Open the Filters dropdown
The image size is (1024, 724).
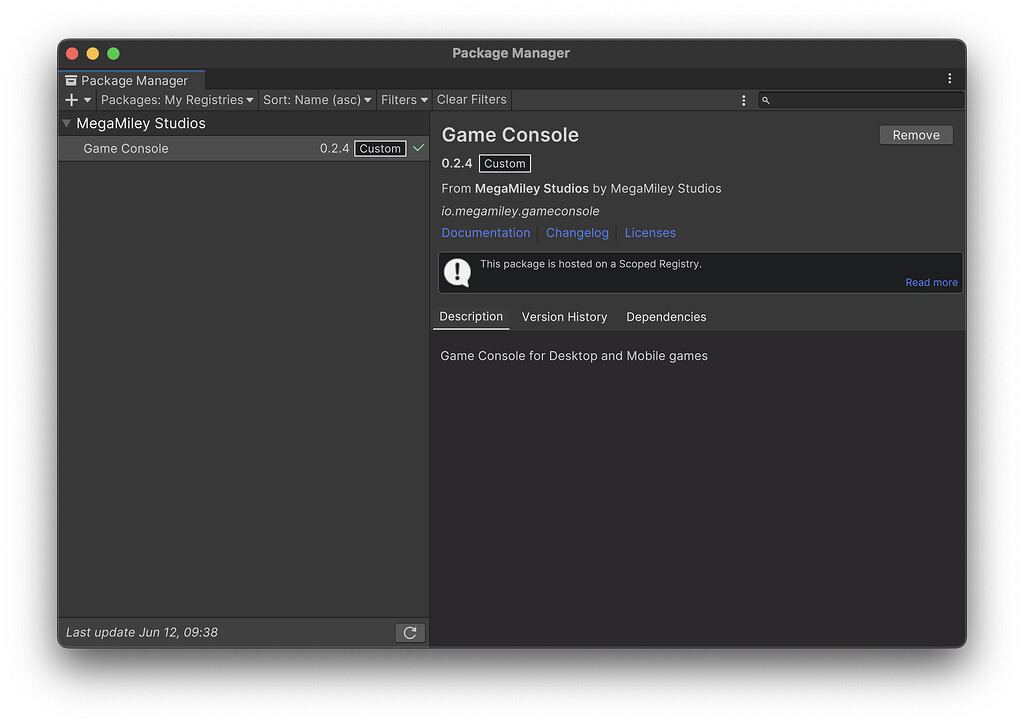pyautogui.click(x=404, y=100)
